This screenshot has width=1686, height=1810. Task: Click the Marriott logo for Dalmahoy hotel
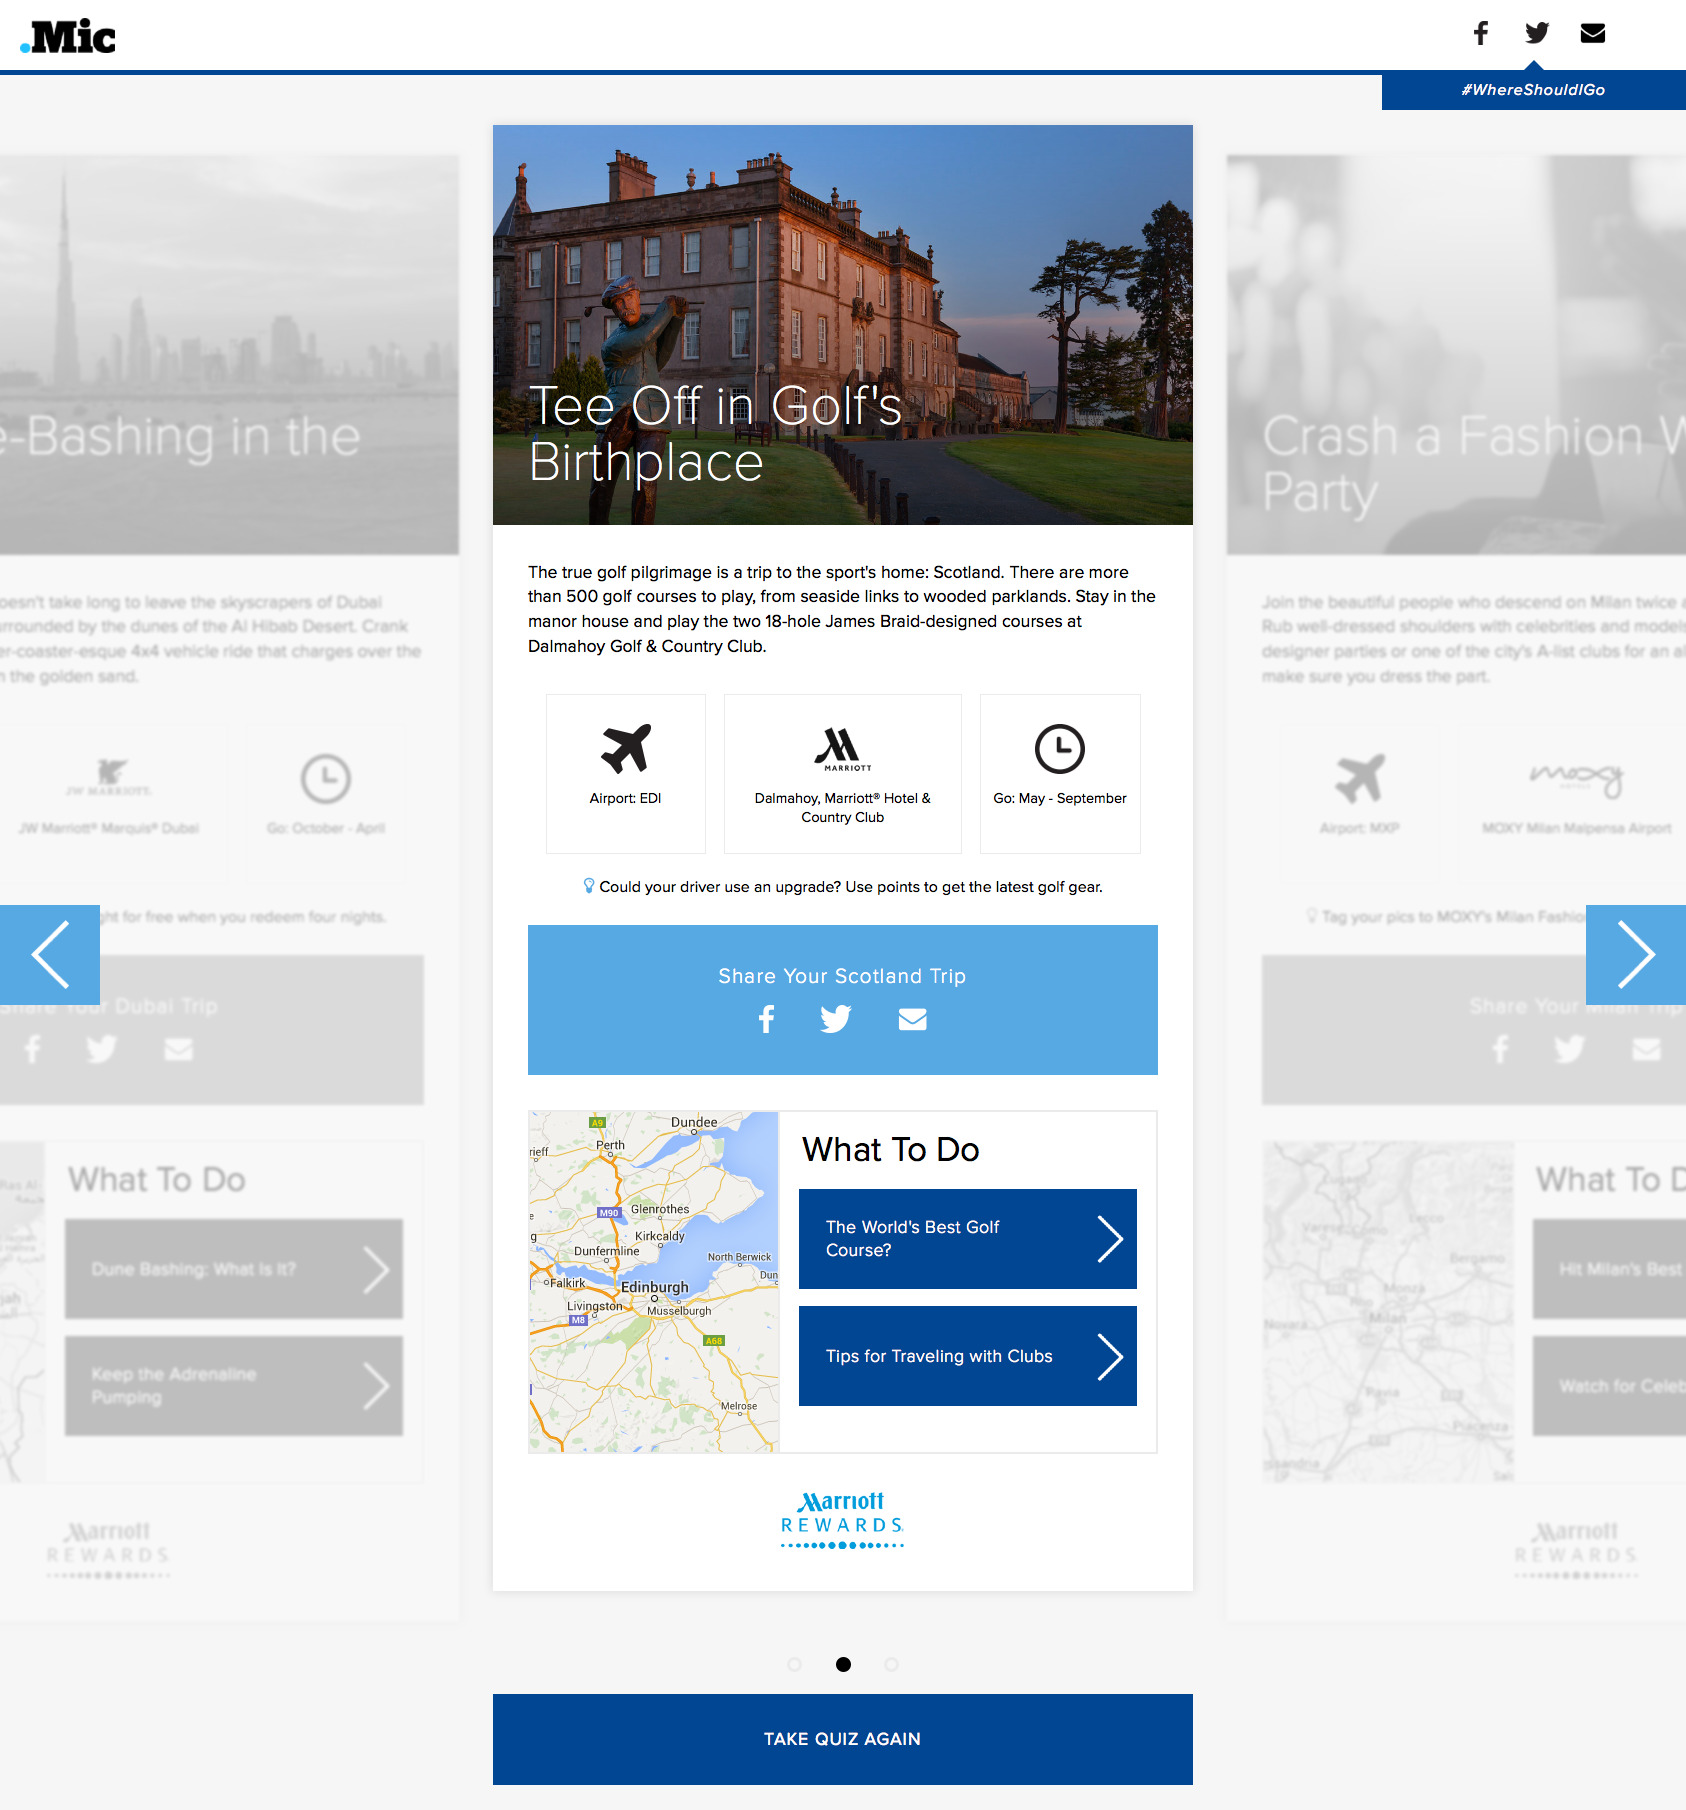842,749
